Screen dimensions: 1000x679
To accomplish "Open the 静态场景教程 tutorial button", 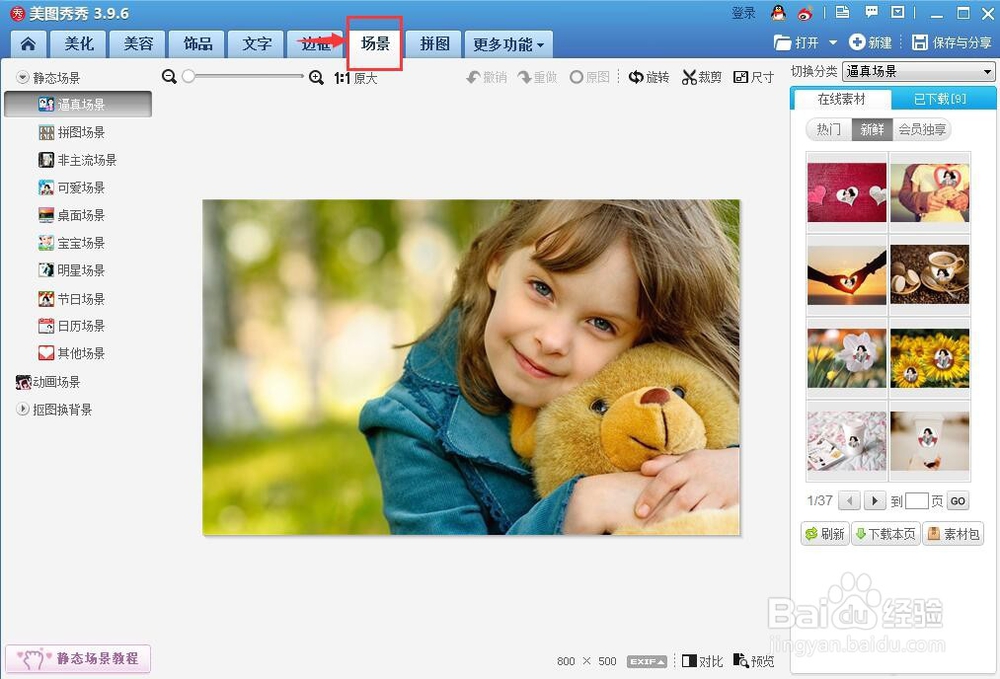I will pos(78,659).
